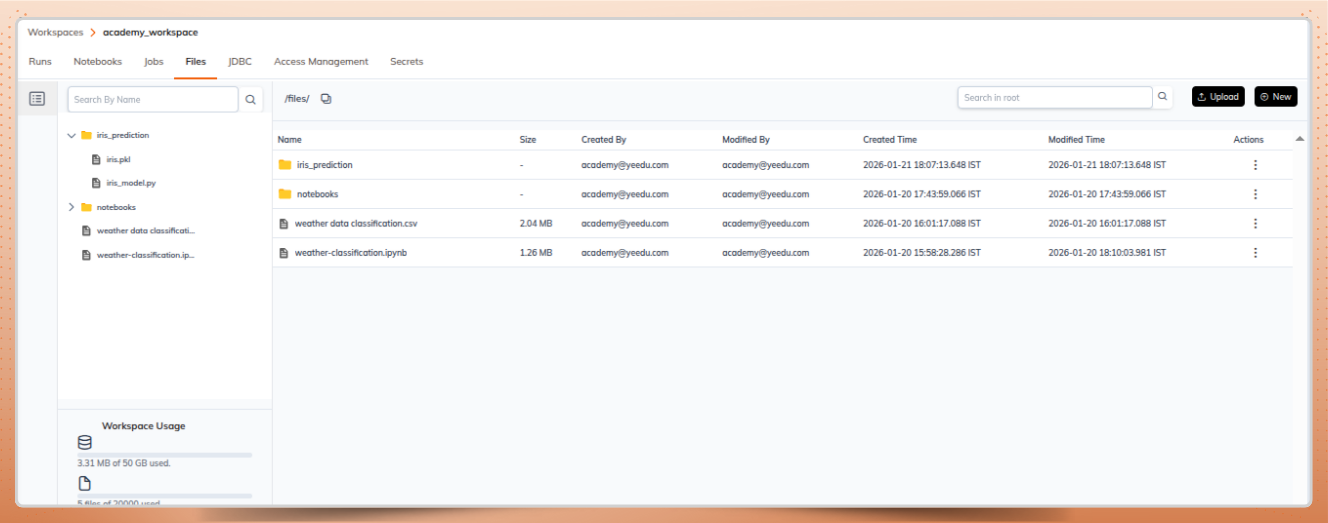Open actions menu for weather-classification.ipynb row
The height and width of the screenshot is (523, 1328).
pyautogui.click(x=1255, y=253)
